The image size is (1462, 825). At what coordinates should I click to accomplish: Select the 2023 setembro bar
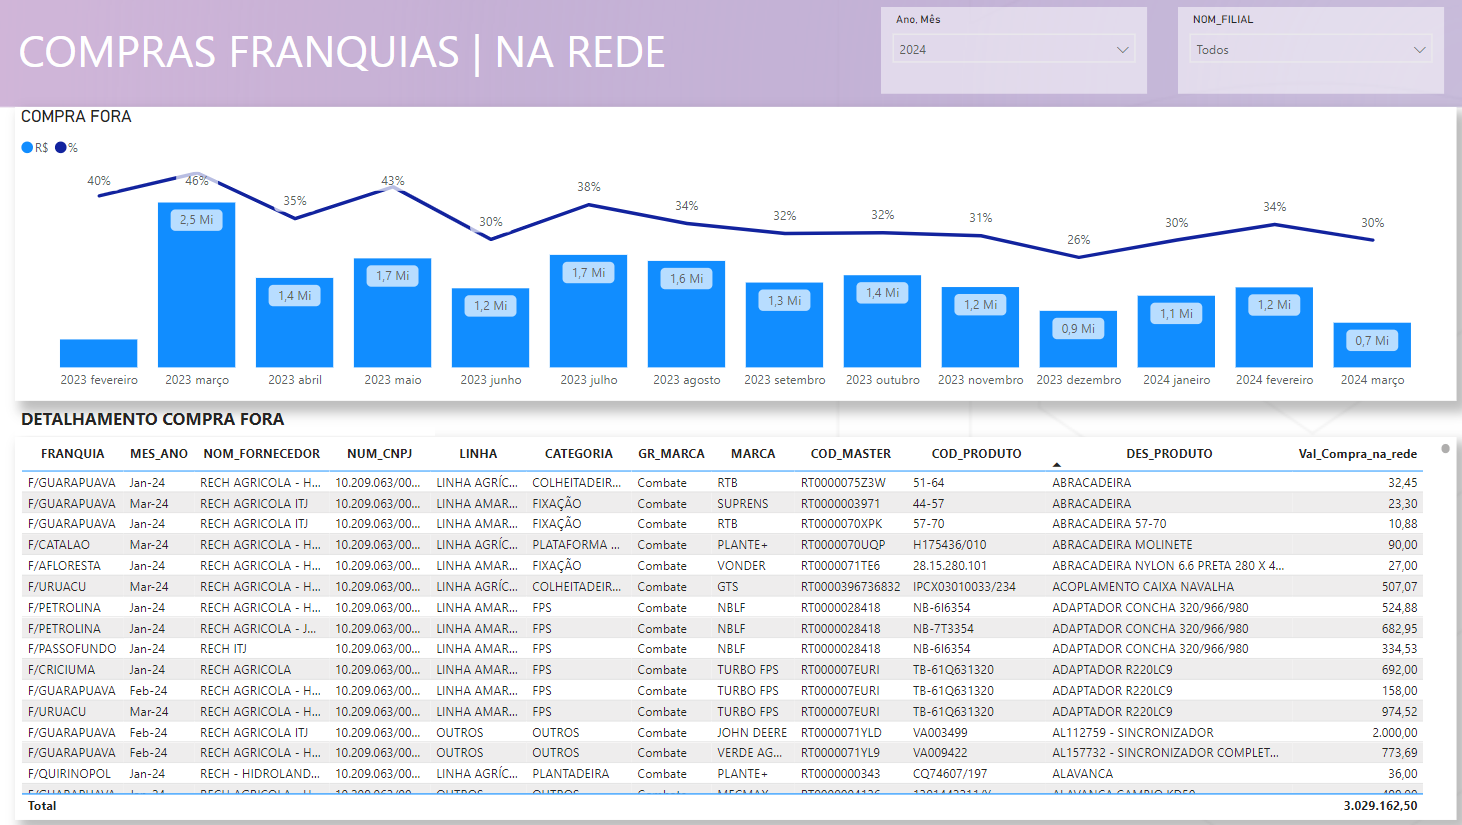tap(784, 325)
